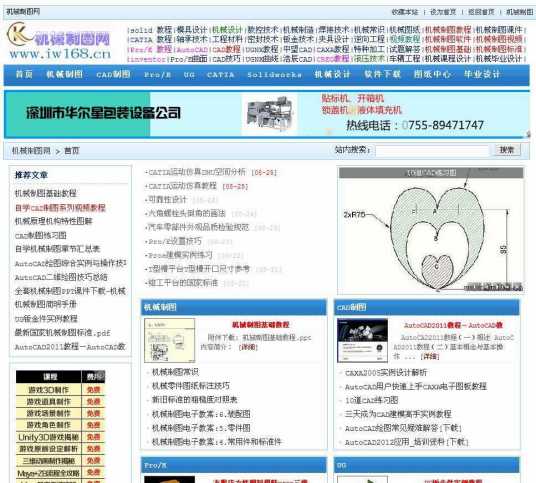Screen dimensions: 536x483
Task: Open the 机械设计 navigation menu item
Action: pos(332,74)
